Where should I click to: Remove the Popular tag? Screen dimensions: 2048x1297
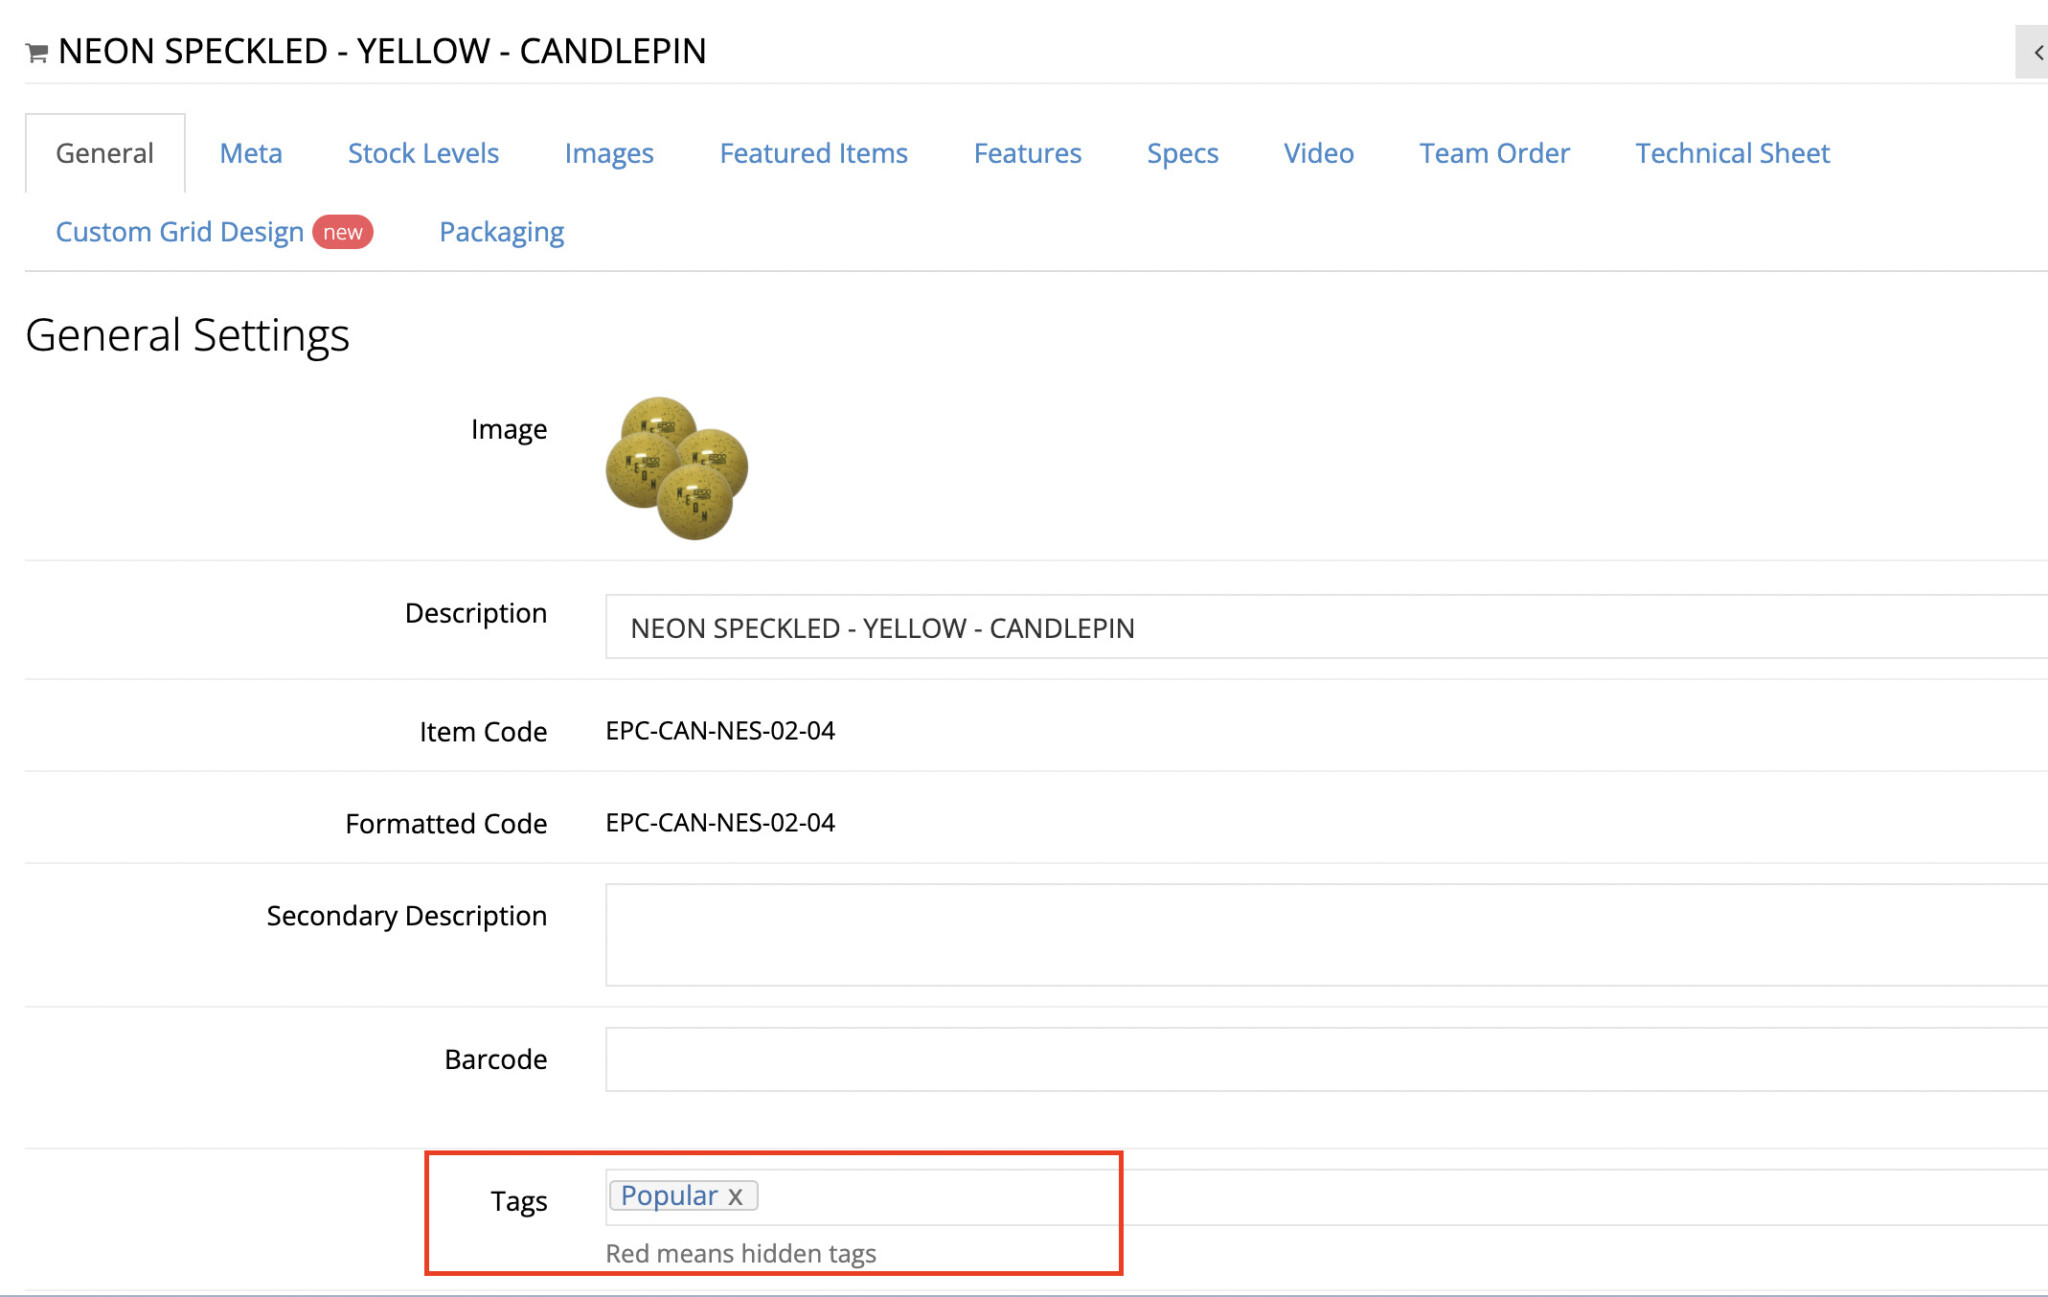[737, 1195]
